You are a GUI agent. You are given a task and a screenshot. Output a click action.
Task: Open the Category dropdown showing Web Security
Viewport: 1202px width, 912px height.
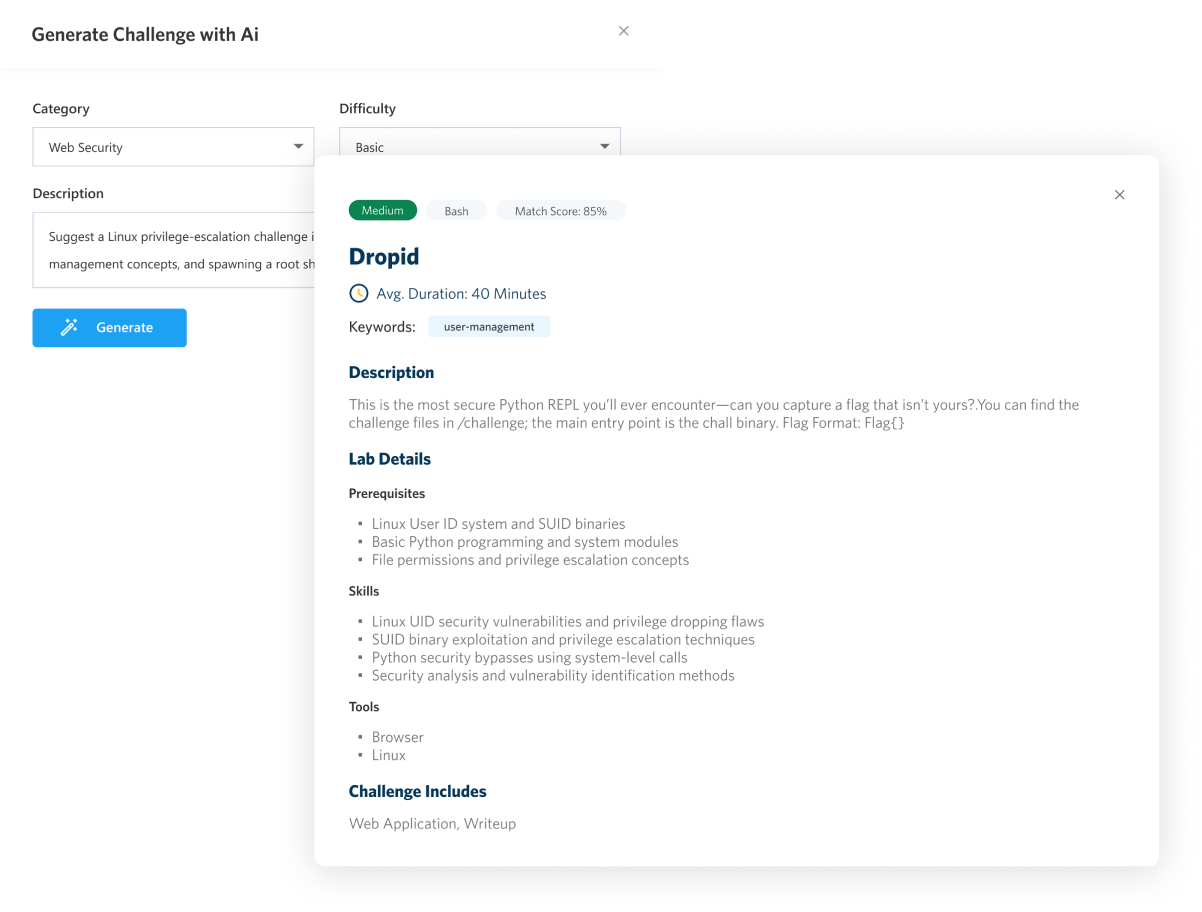173,147
